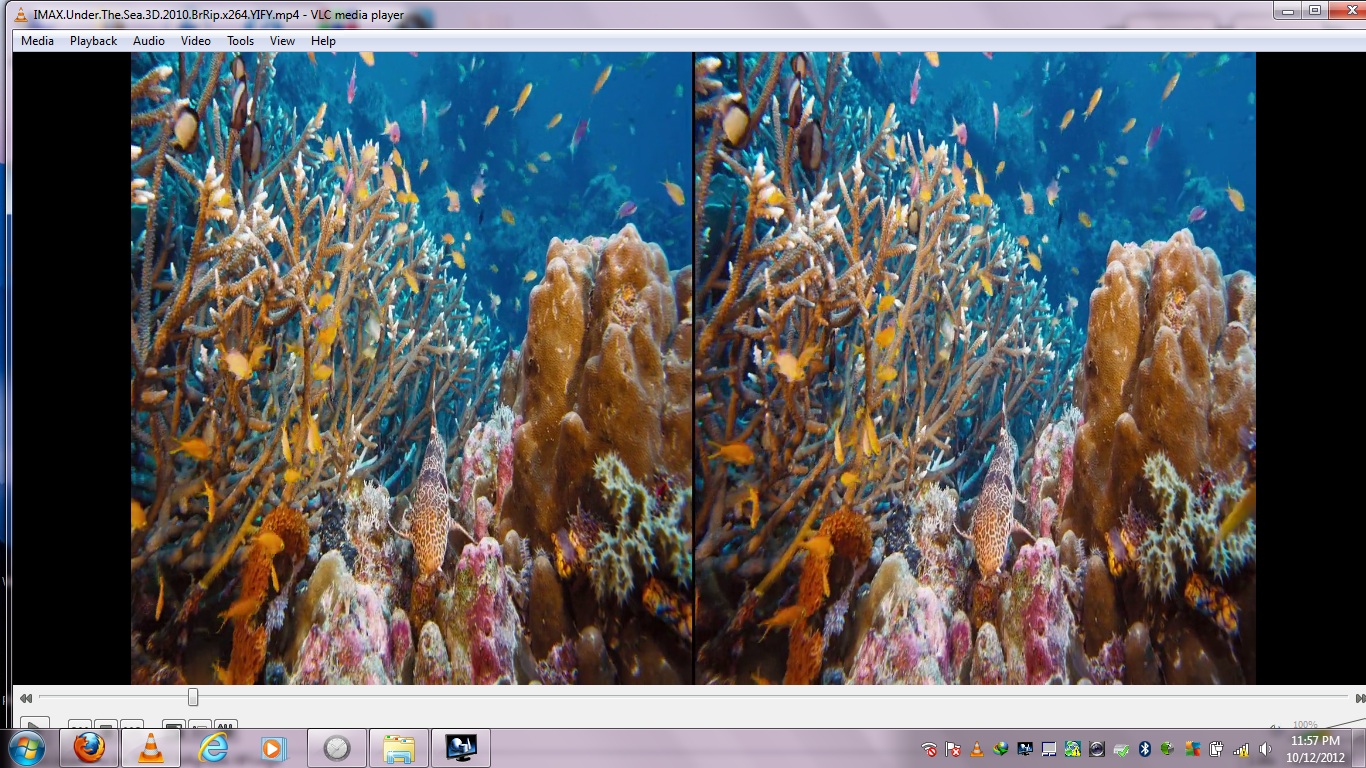Click the AVG antivirus tray icon
1366x768 pixels.
1192,749
